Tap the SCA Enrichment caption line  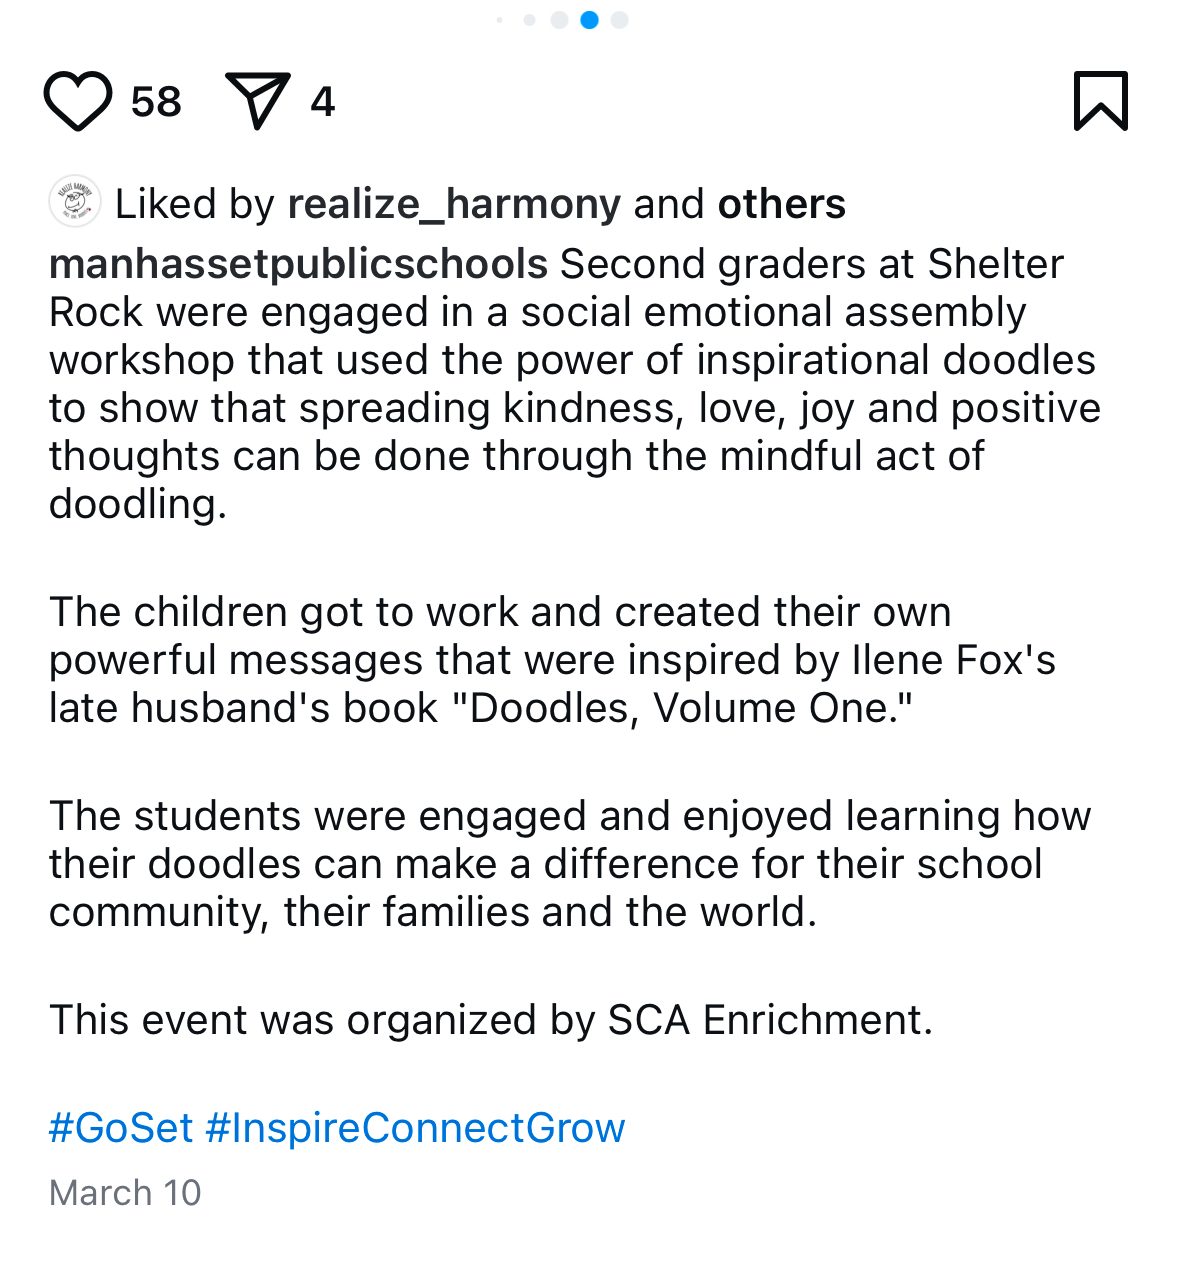tap(491, 1020)
